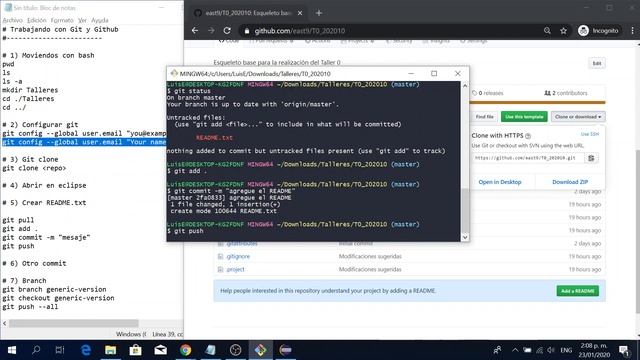Switch input language with the ENG indicator

tap(566, 350)
